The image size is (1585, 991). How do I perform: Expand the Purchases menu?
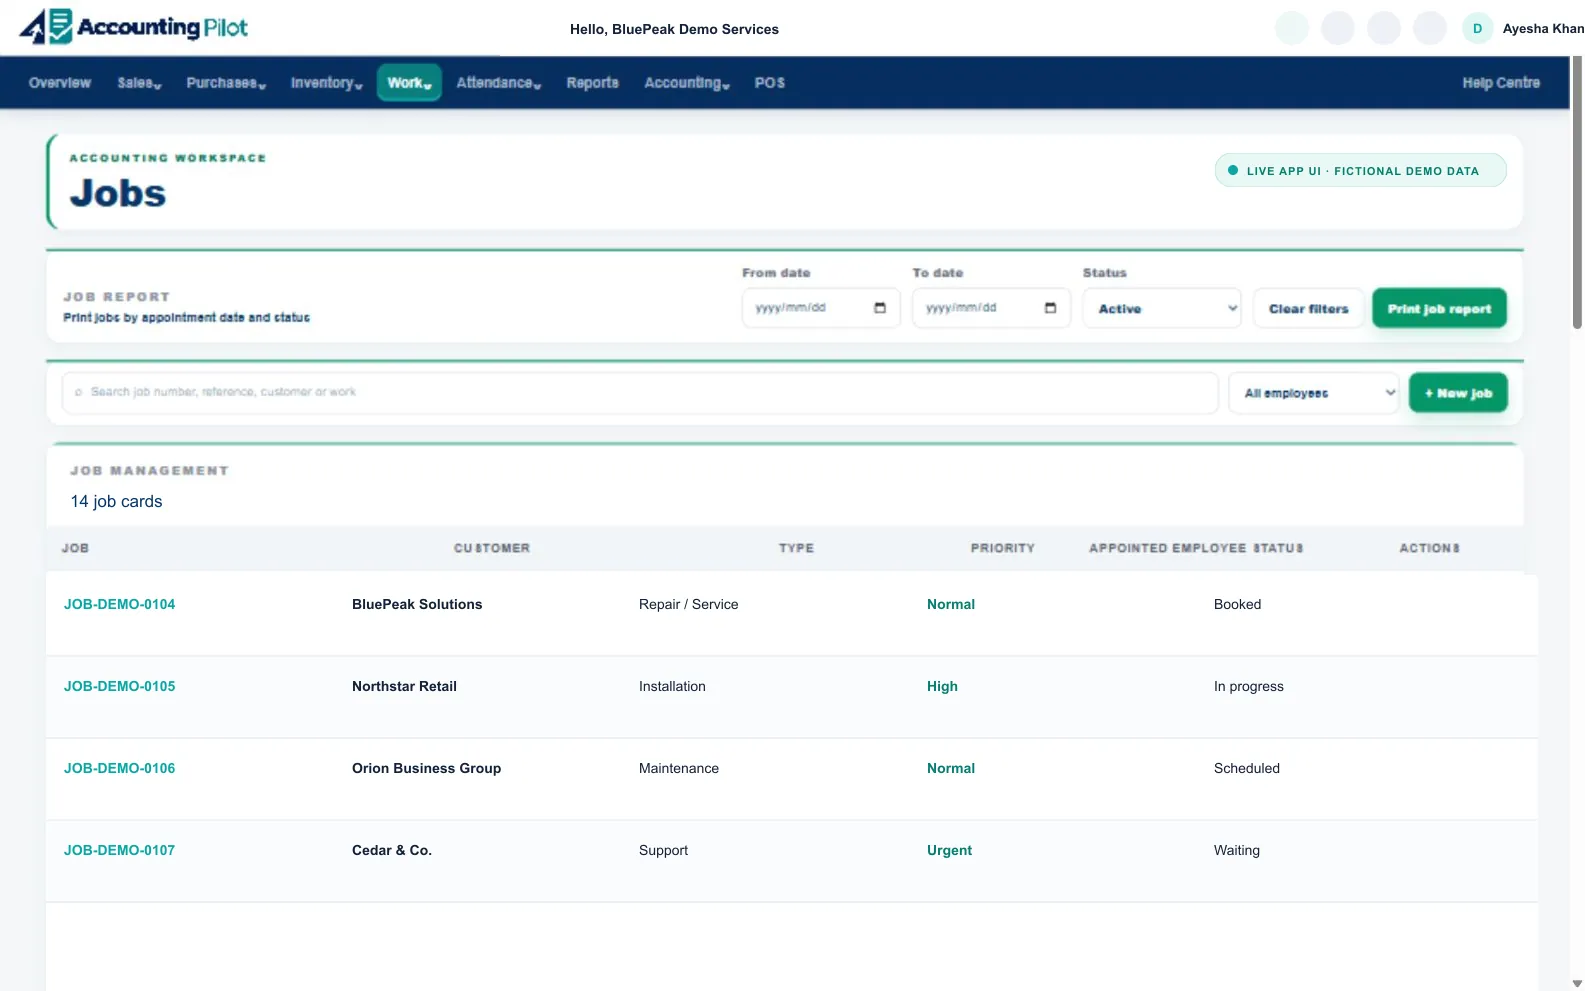[226, 83]
